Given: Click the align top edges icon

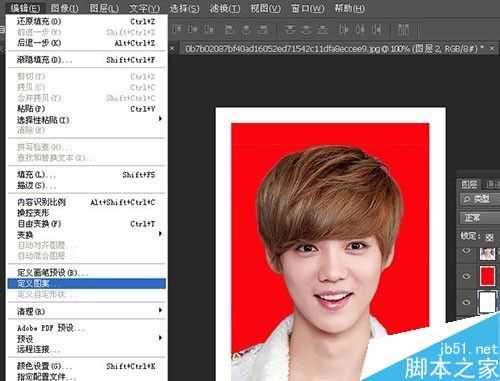Looking at the screenshot, I should coord(176,30).
